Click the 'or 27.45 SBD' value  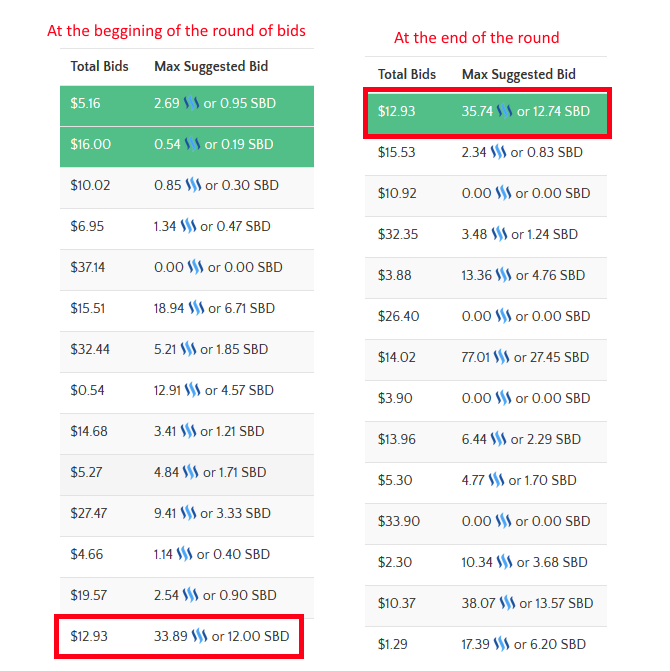click(551, 357)
